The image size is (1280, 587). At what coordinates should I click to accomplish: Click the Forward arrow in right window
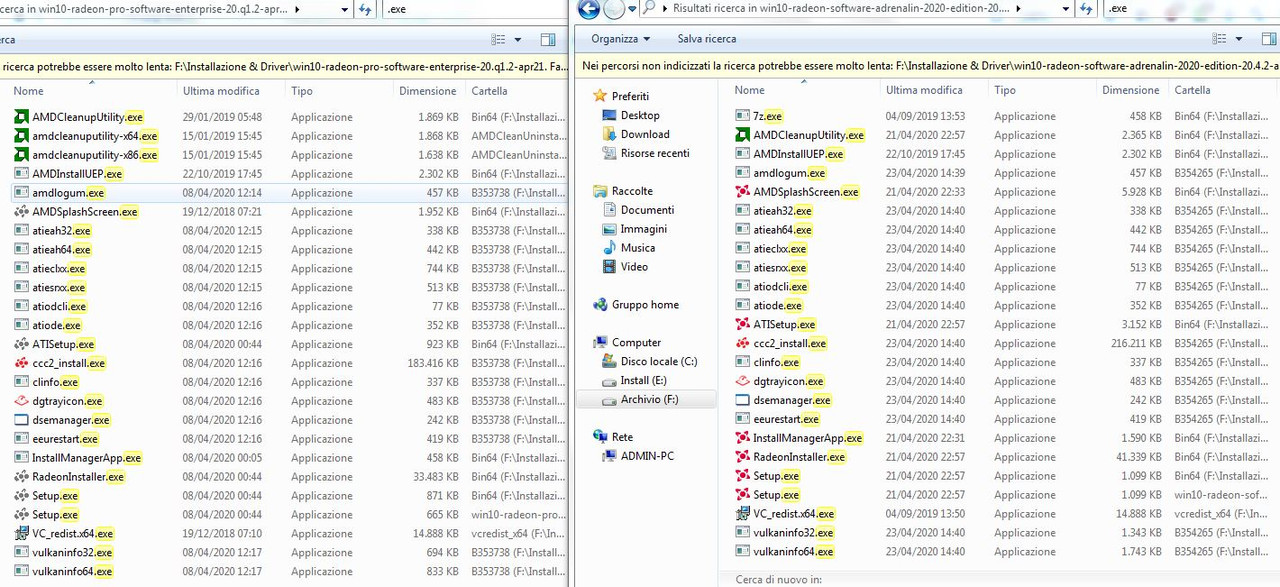pos(614,9)
